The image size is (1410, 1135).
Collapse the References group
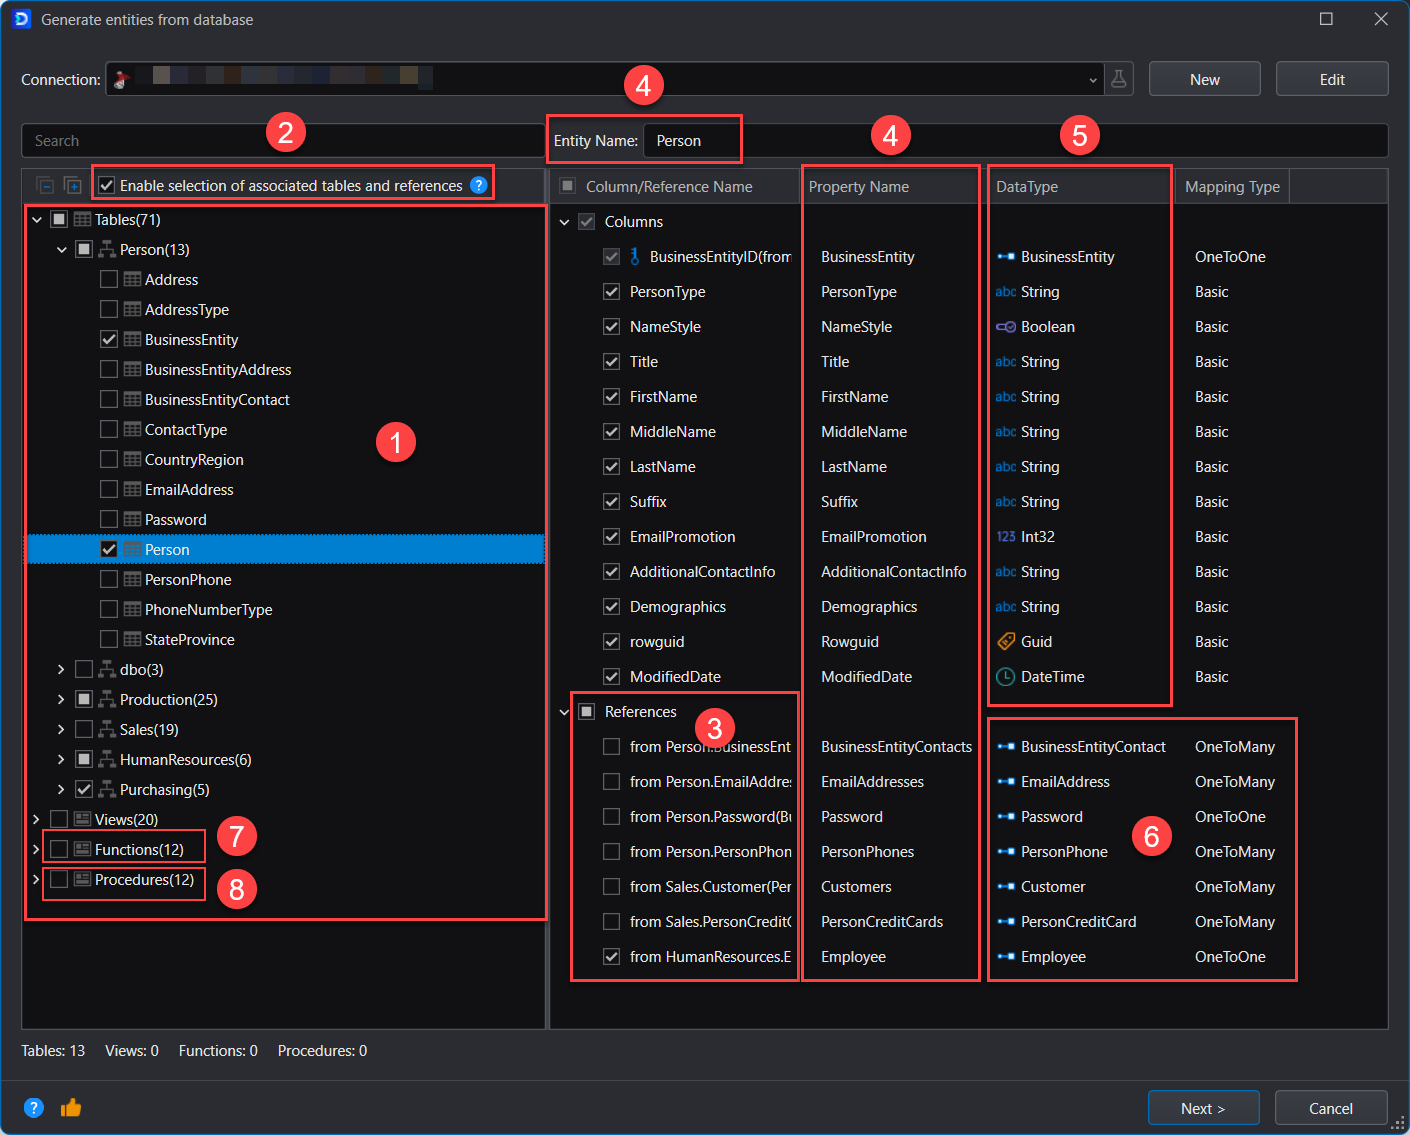(564, 711)
